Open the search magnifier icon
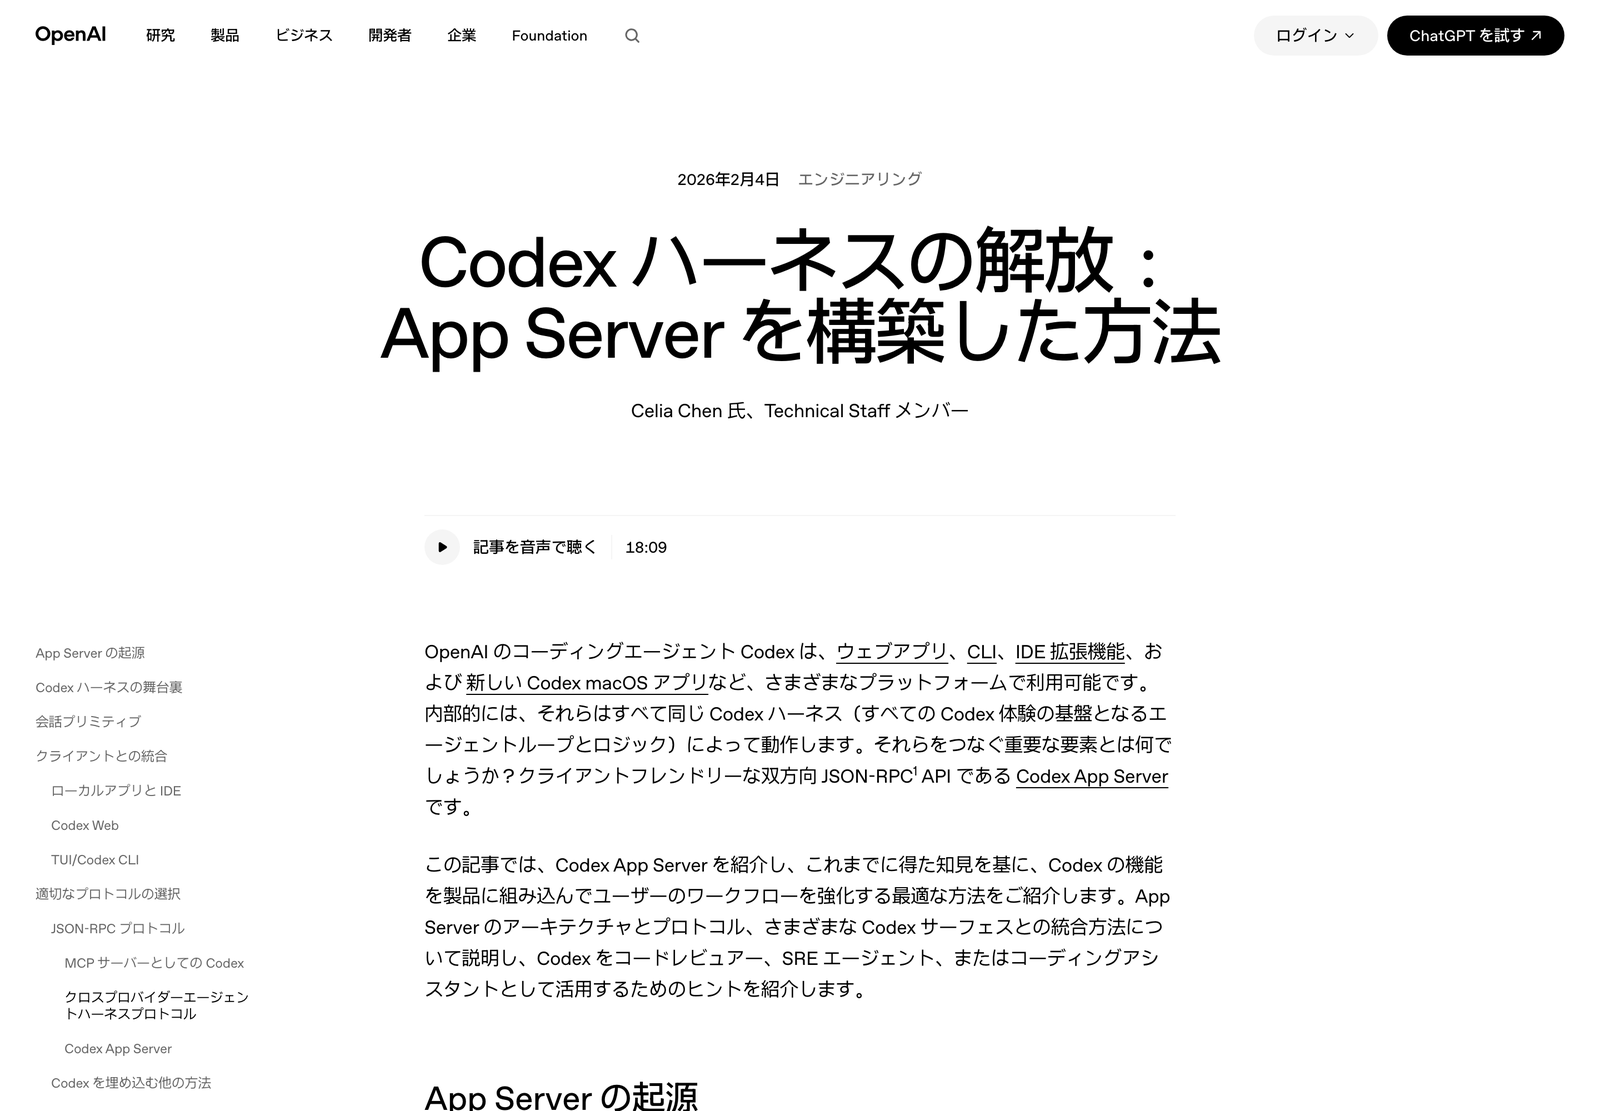Screen dimensions: 1600x1111 pyautogui.click(x=632, y=36)
